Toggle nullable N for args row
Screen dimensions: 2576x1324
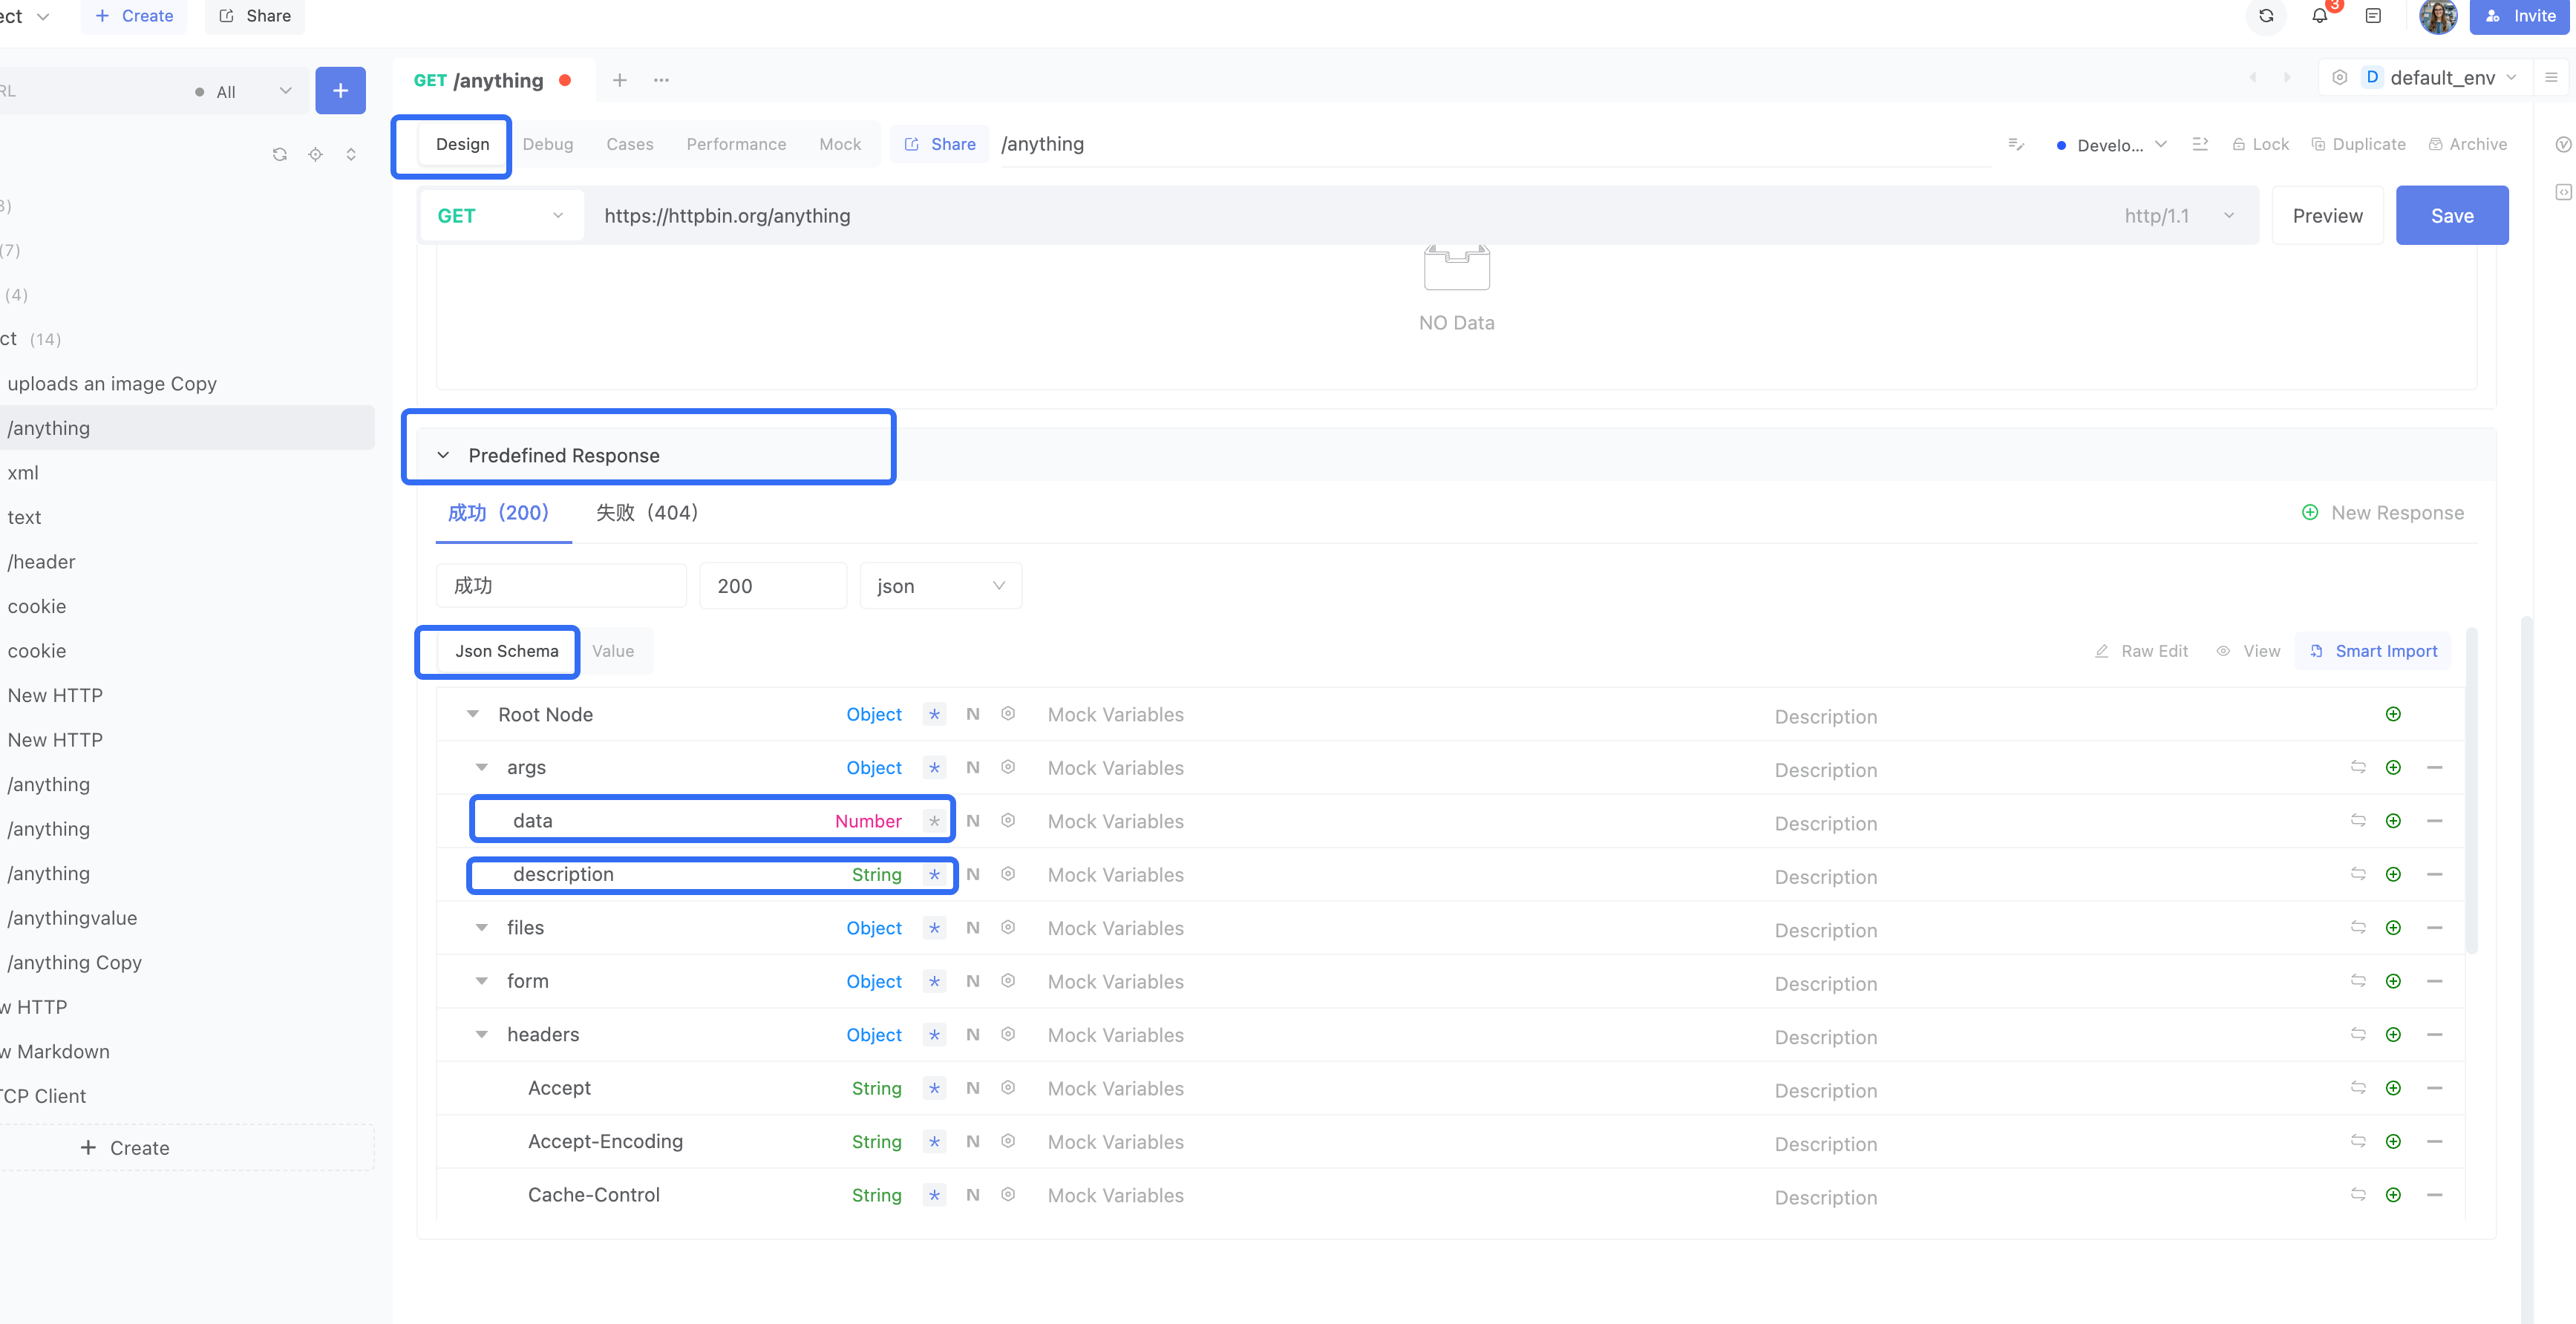[x=972, y=768]
